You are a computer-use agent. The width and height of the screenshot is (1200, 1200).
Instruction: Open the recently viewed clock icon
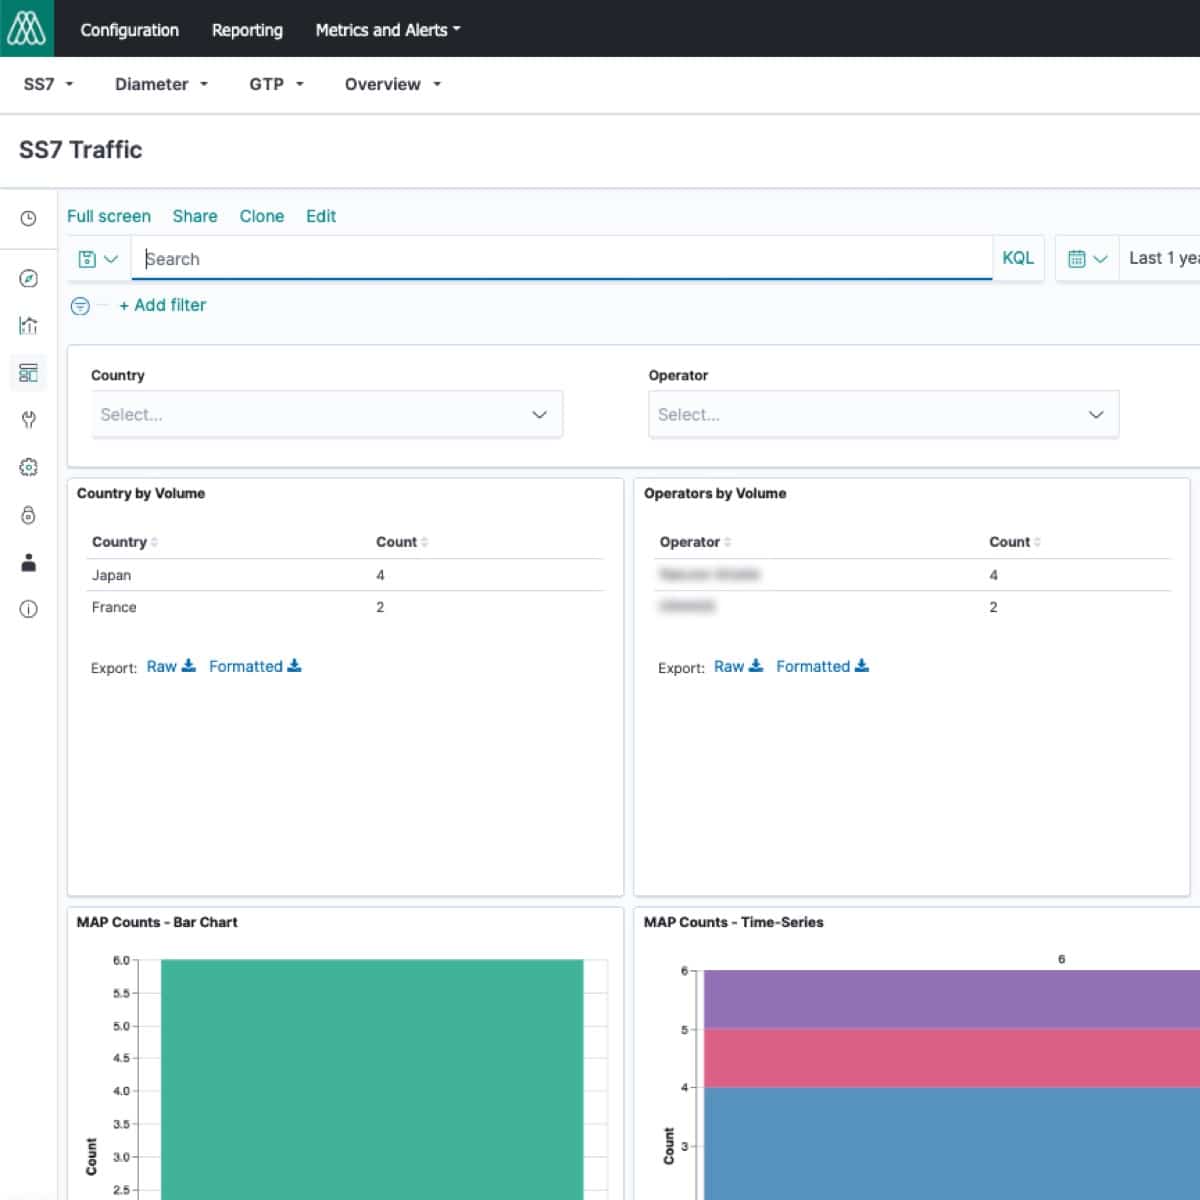click(x=28, y=218)
